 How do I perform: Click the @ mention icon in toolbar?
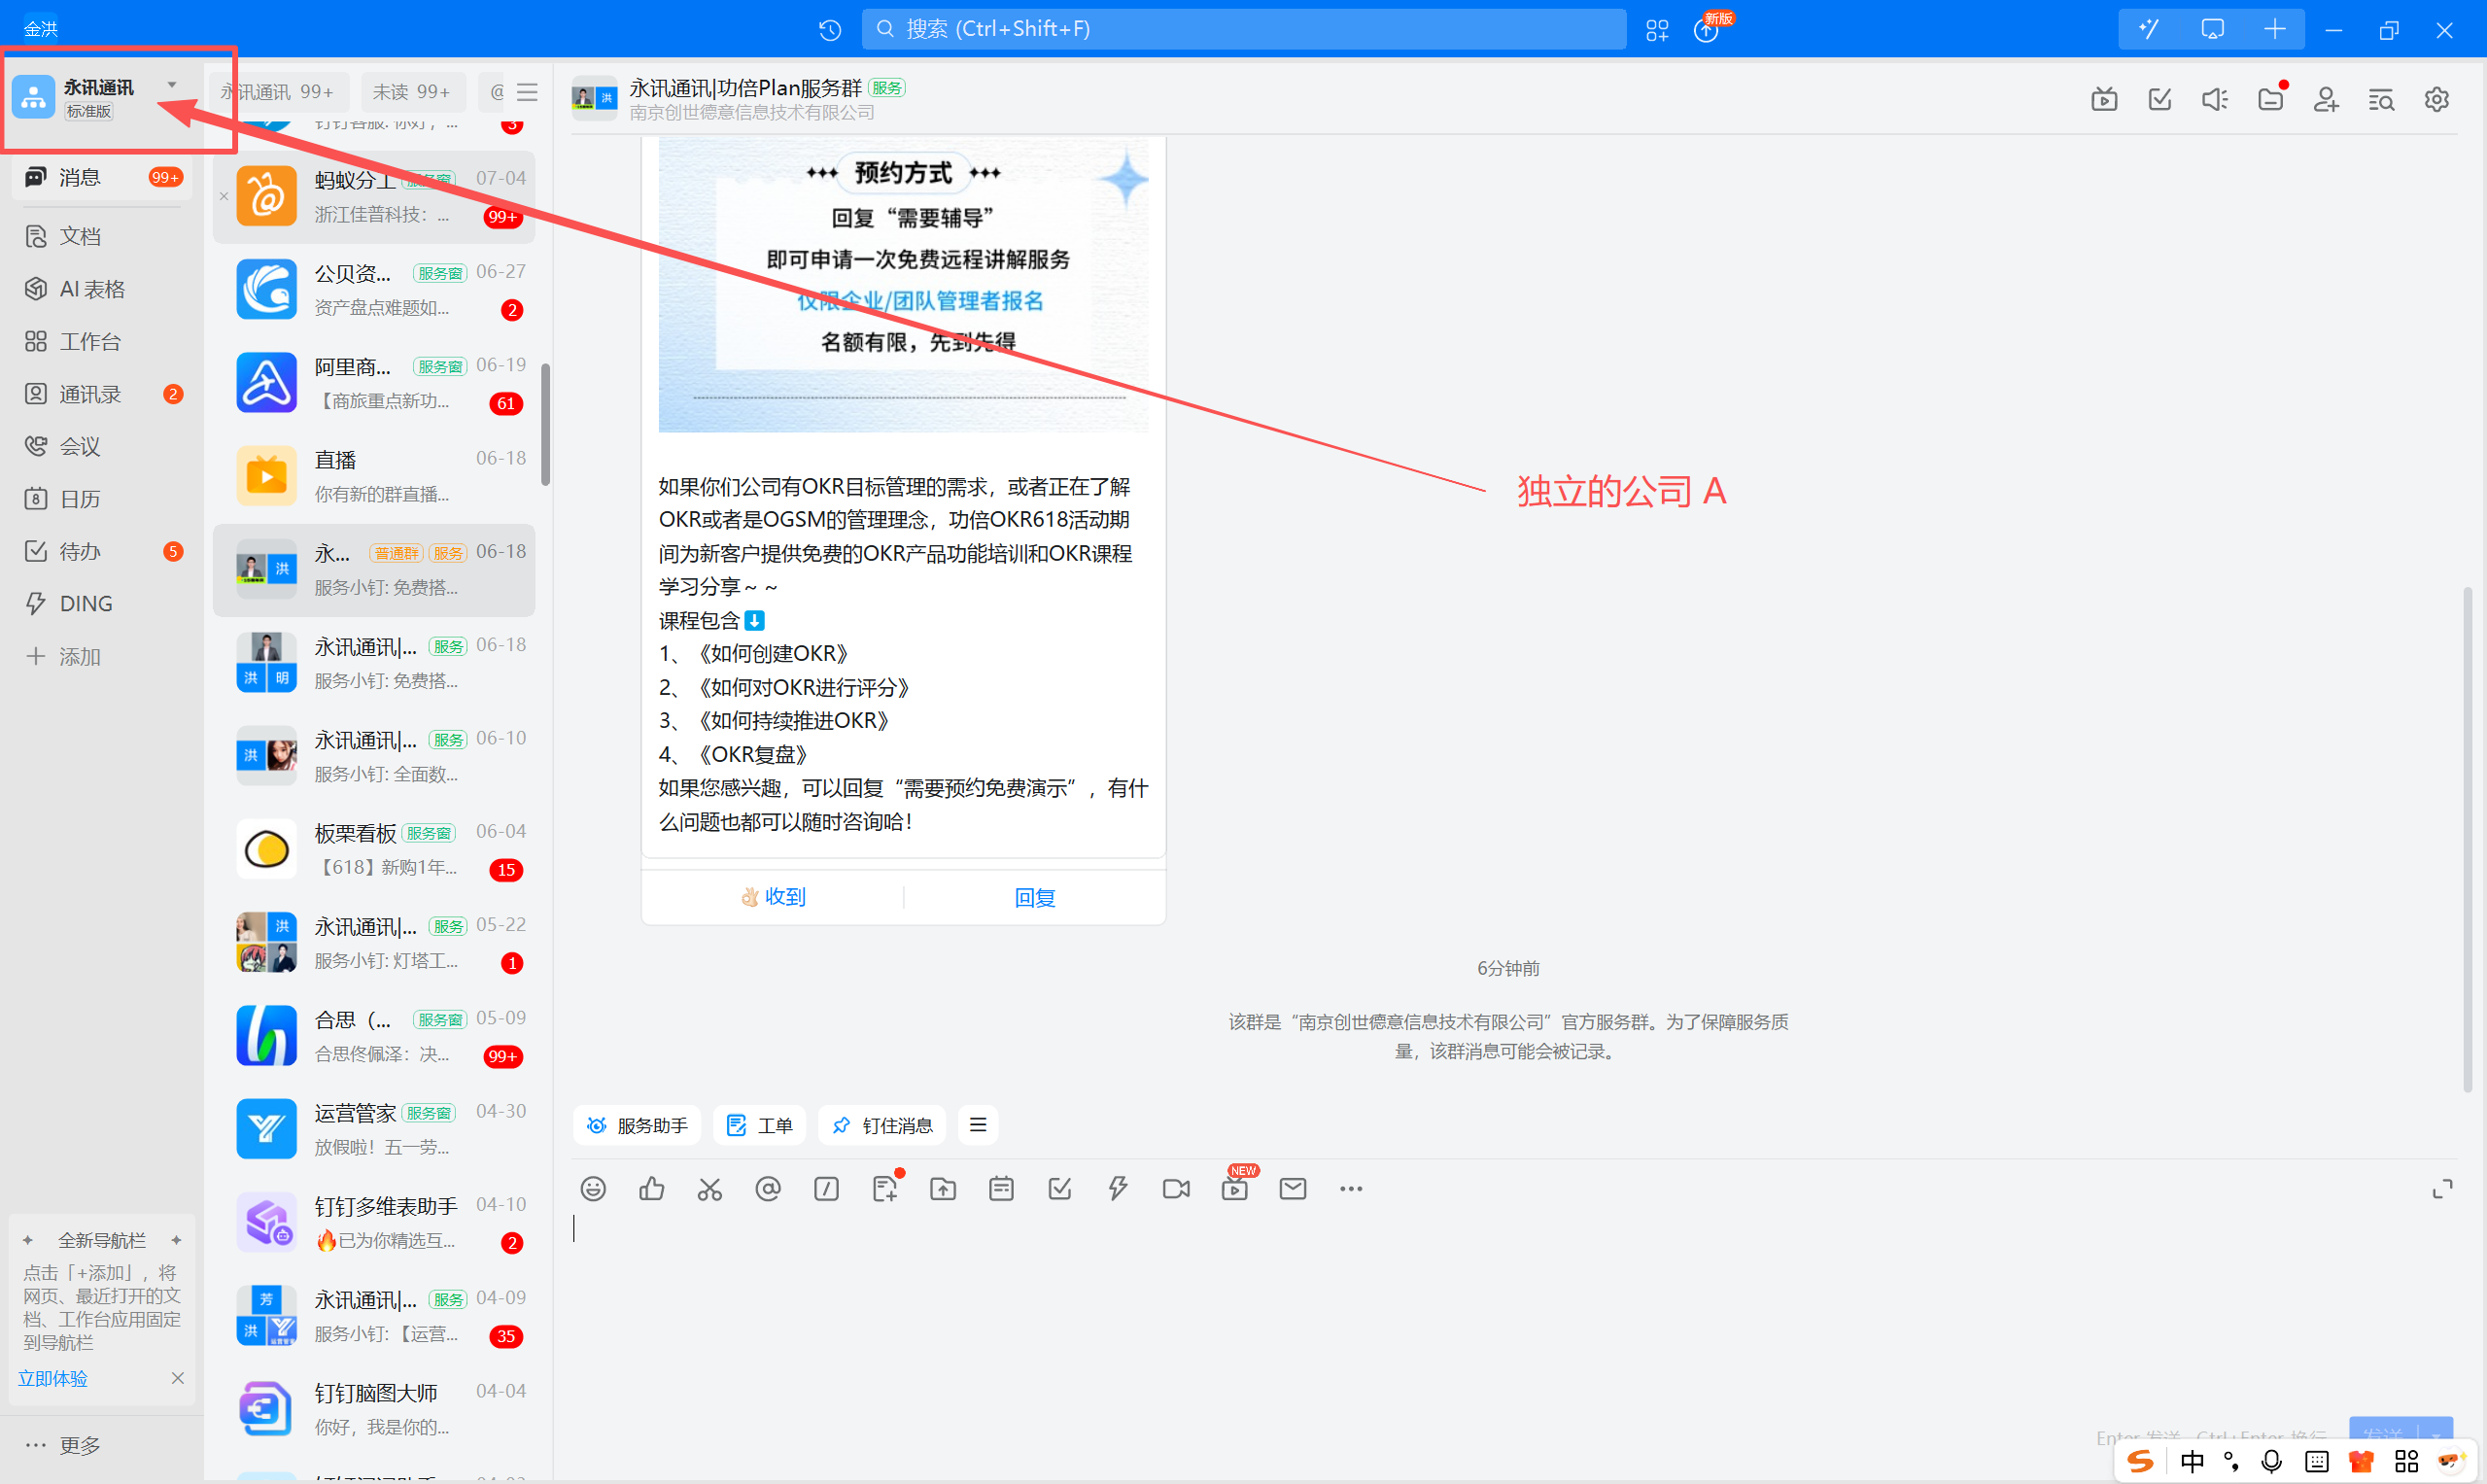point(768,1188)
